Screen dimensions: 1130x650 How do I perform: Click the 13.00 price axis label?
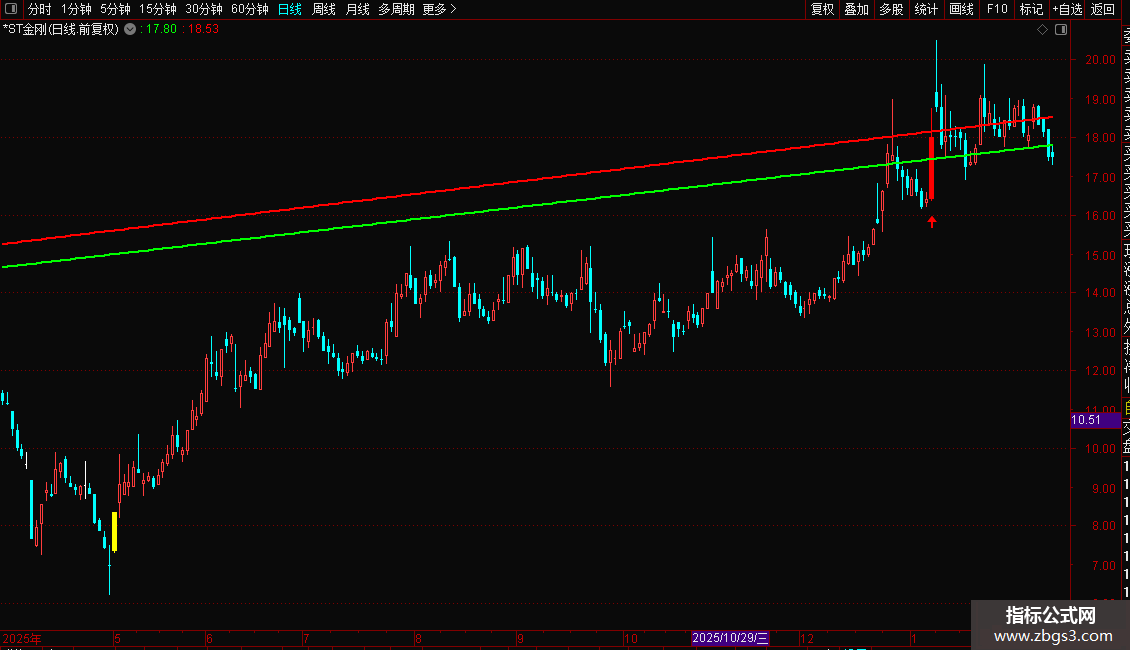[1100, 333]
